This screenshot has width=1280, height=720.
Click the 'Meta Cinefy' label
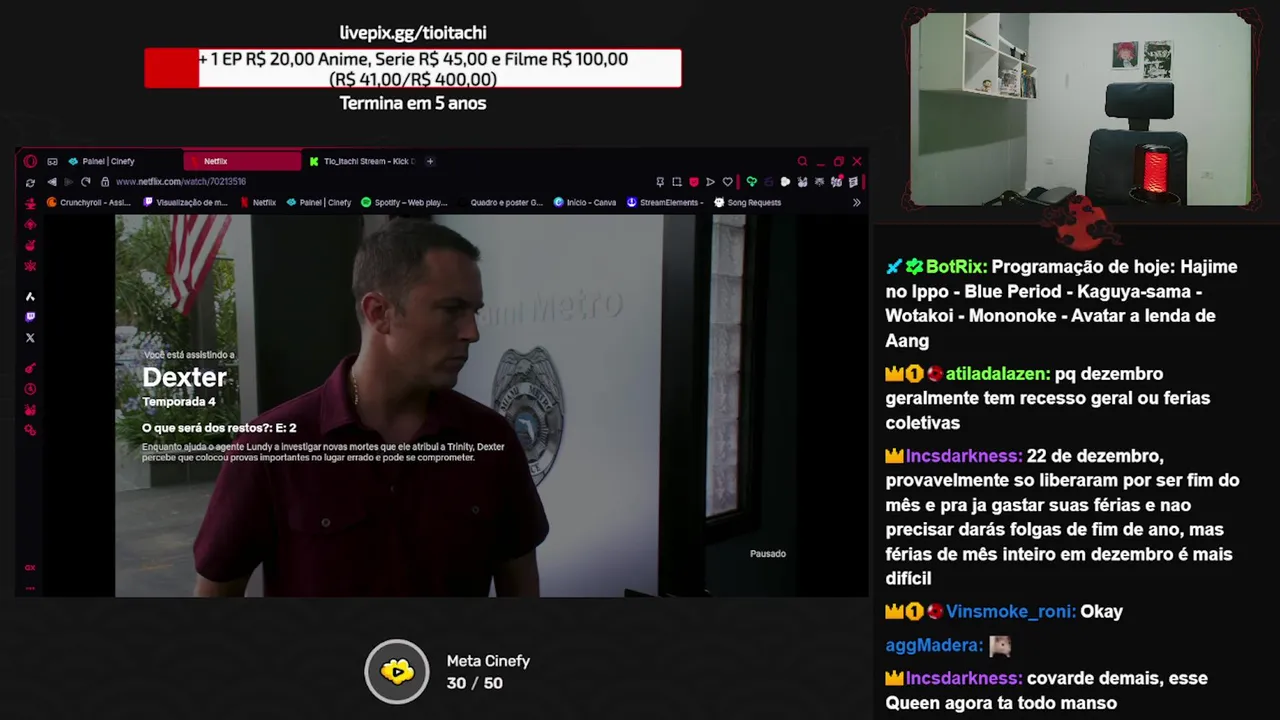coord(488,661)
